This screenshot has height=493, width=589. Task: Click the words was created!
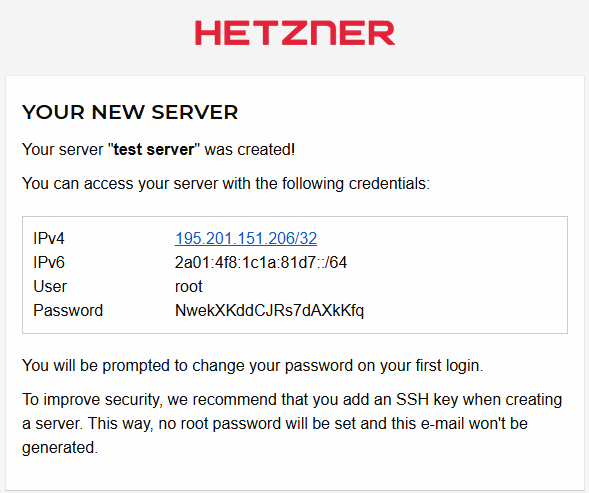tap(250, 150)
